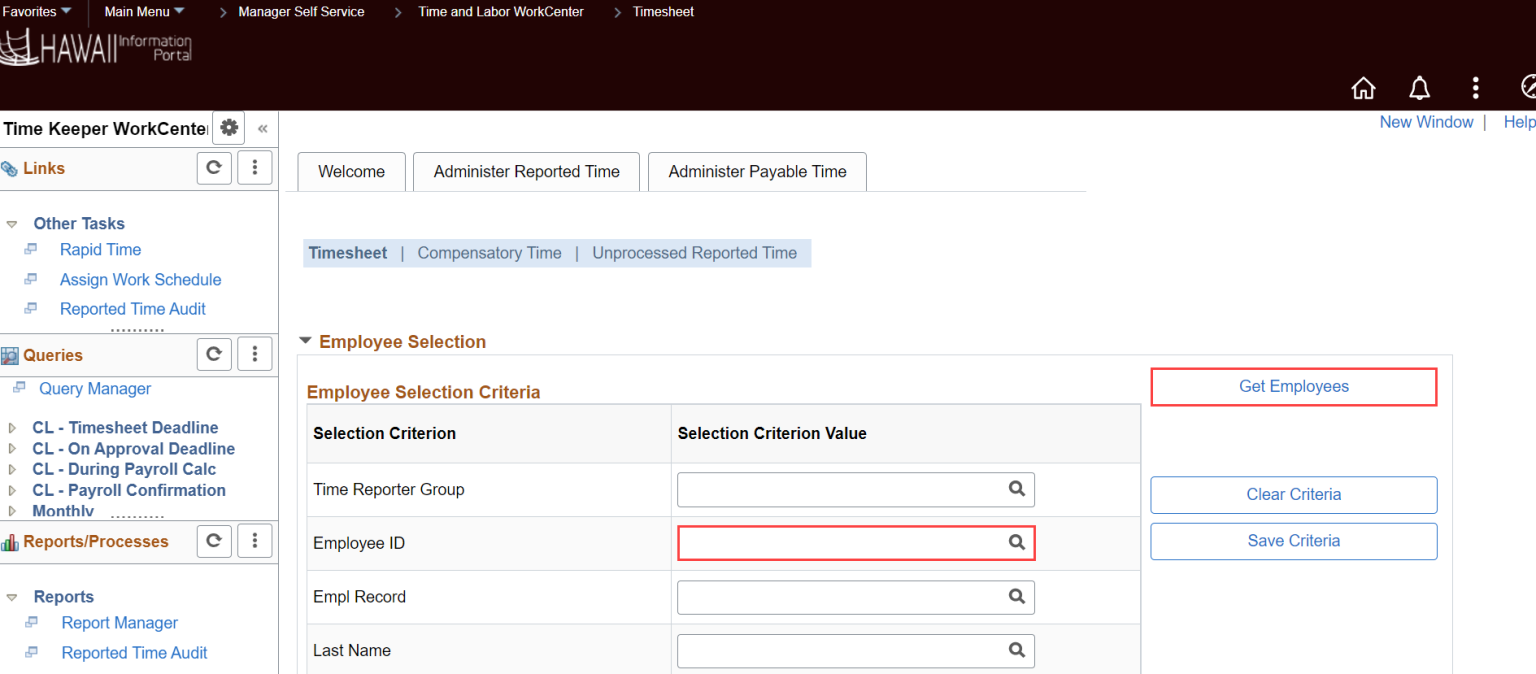
Task: Click the Clear Criteria button
Action: coord(1293,494)
